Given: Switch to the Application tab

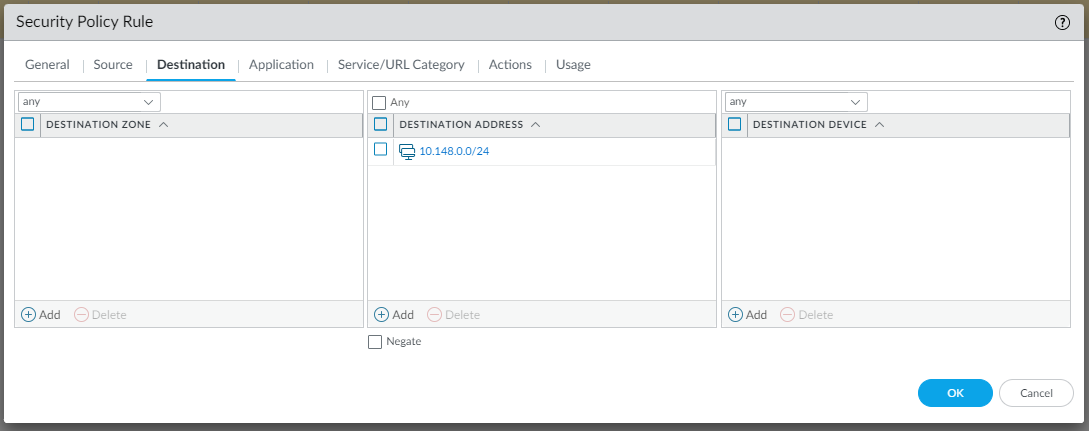Looking at the screenshot, I should pos(281,64).
